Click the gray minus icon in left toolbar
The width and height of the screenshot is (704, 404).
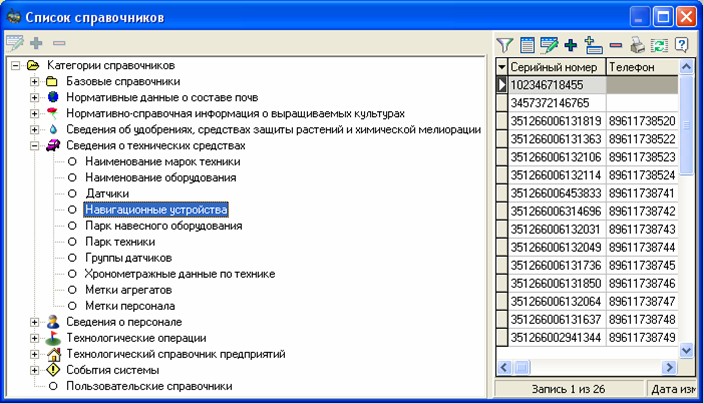click(x=59, y=44)
